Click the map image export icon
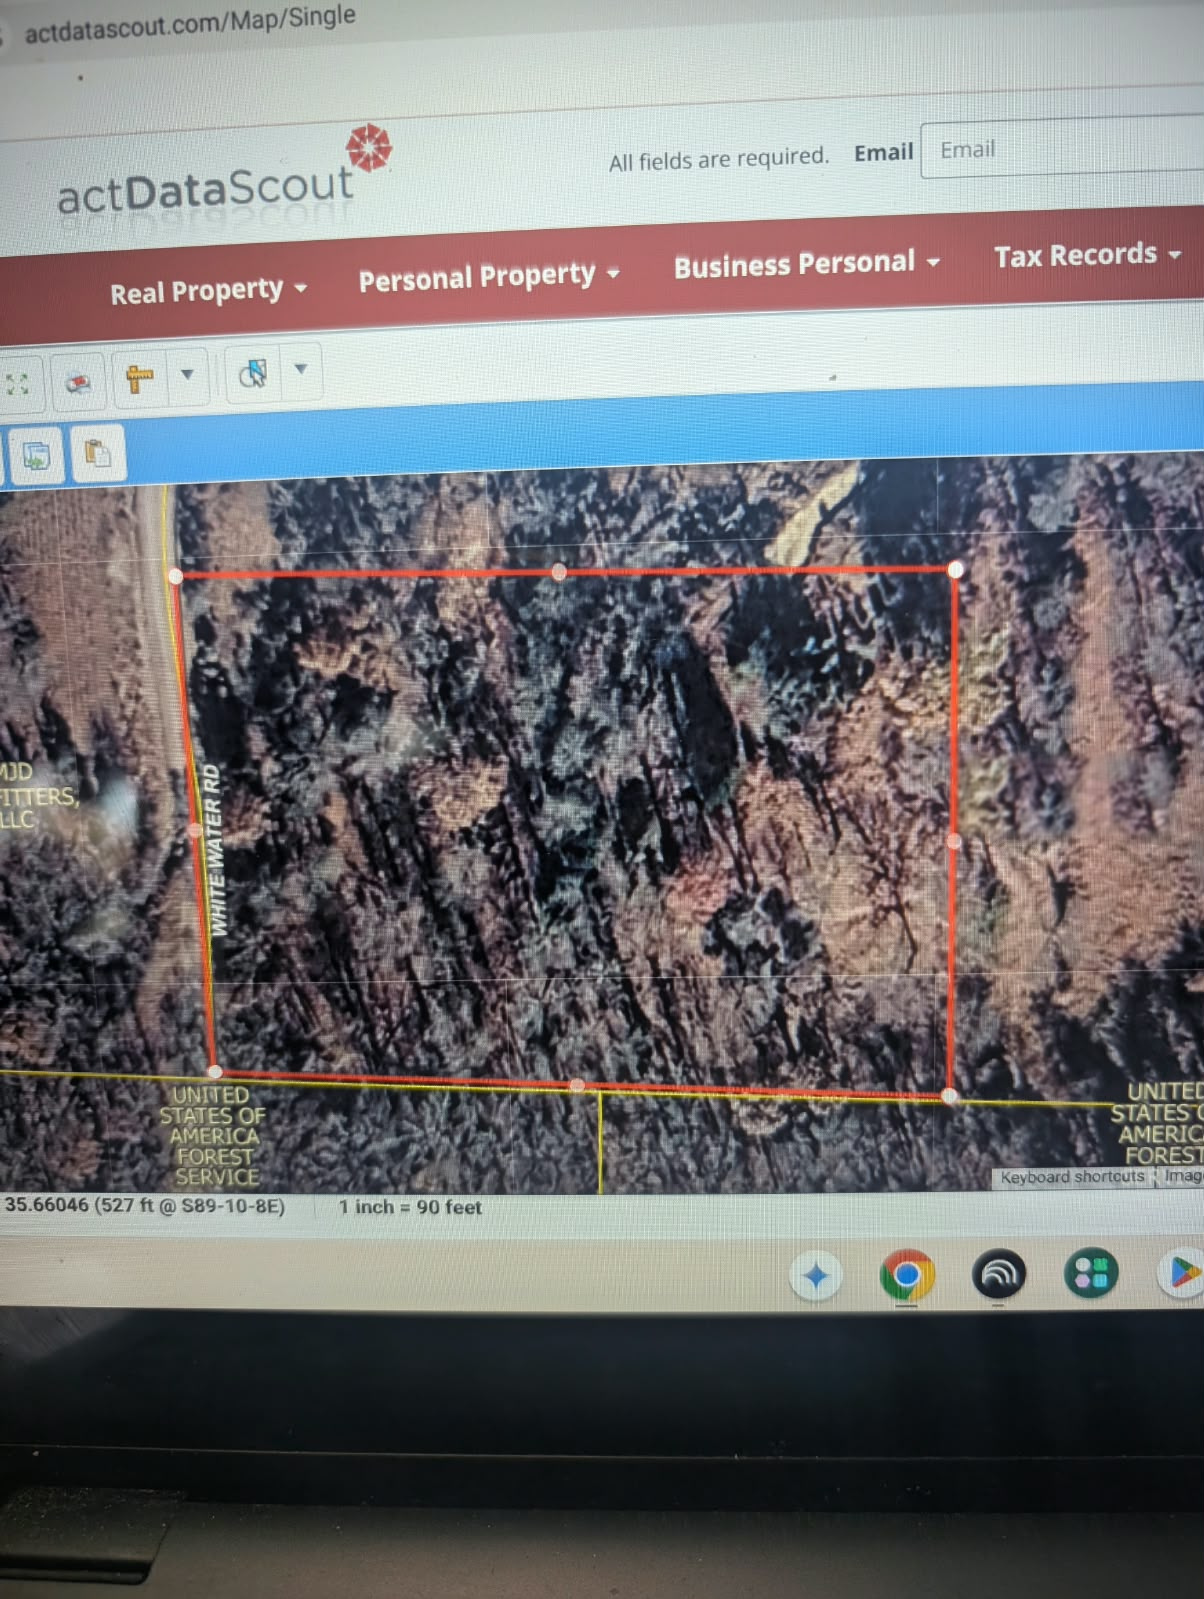The height and width of the screenshot is (1599, 1204). tap(36, 456)
